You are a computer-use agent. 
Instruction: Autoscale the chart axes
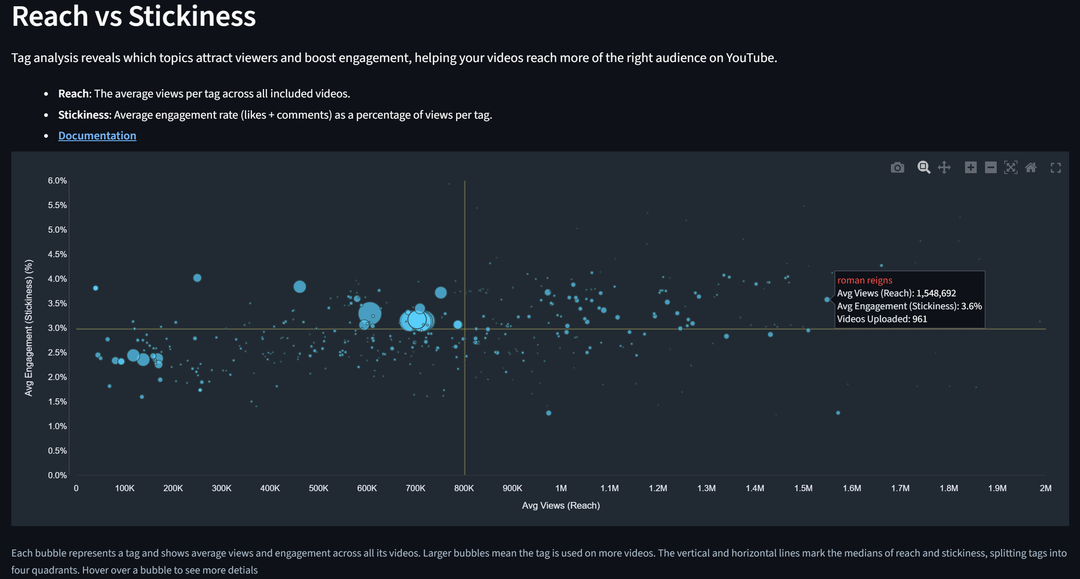click(x=1010, y=167)
